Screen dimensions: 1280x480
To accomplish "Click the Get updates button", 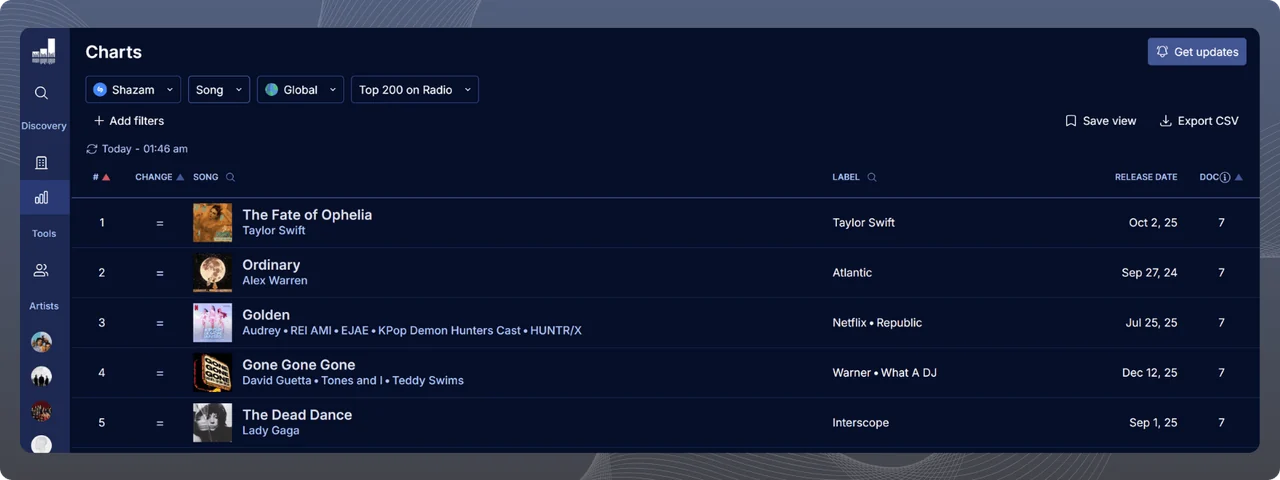I will pyautogui.click(x=1197, y=52).
